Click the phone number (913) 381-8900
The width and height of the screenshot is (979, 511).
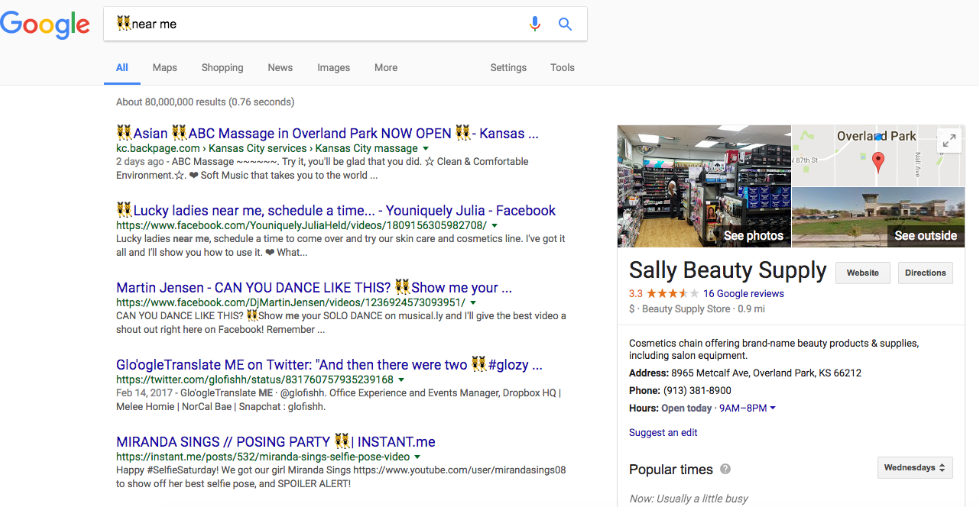click(x=697, y=390)
